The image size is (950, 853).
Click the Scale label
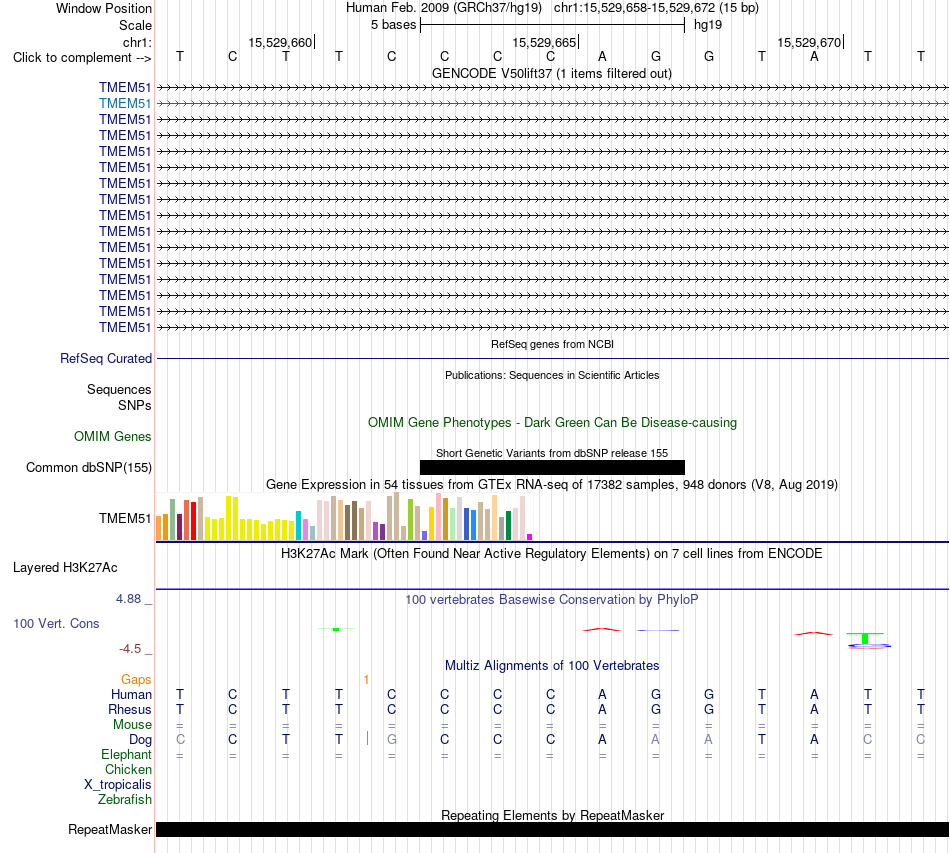click(x=135, y=25)
